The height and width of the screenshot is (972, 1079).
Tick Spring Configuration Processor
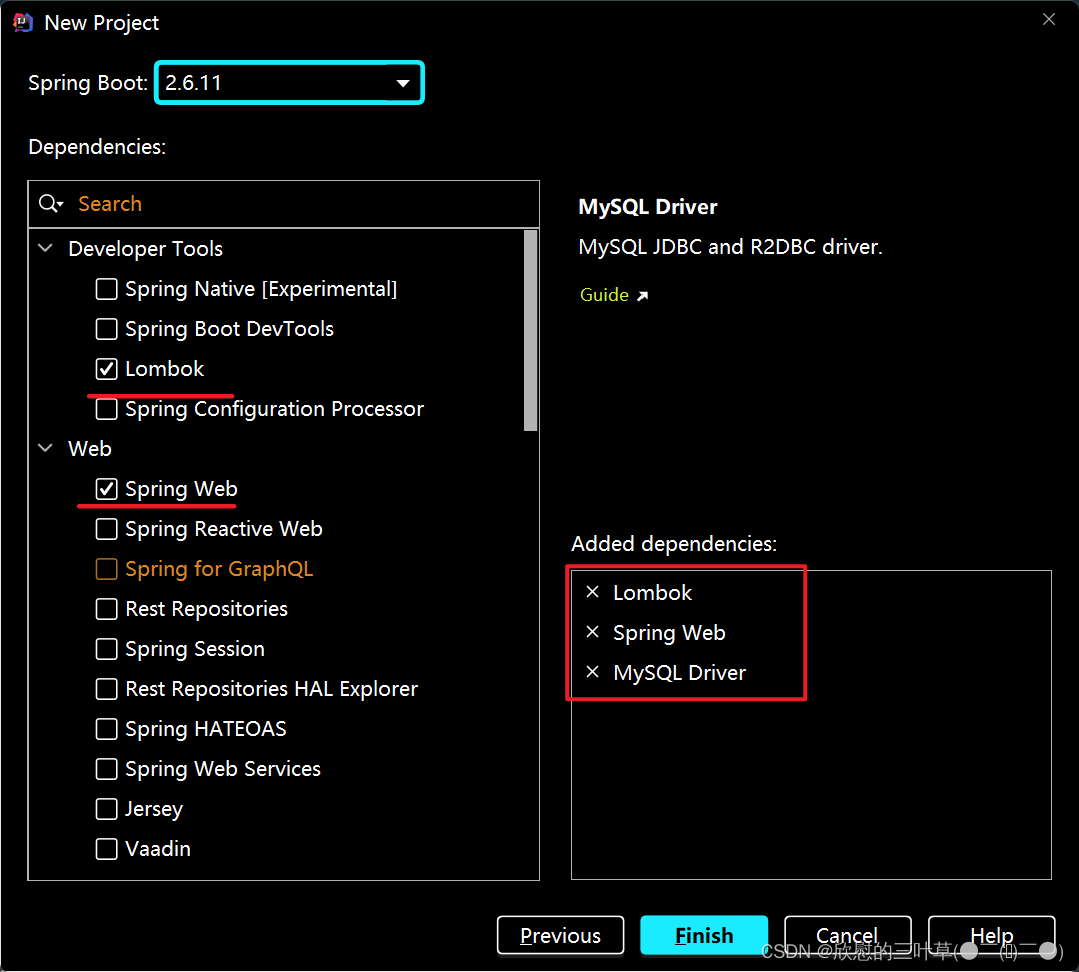(107, 409)
